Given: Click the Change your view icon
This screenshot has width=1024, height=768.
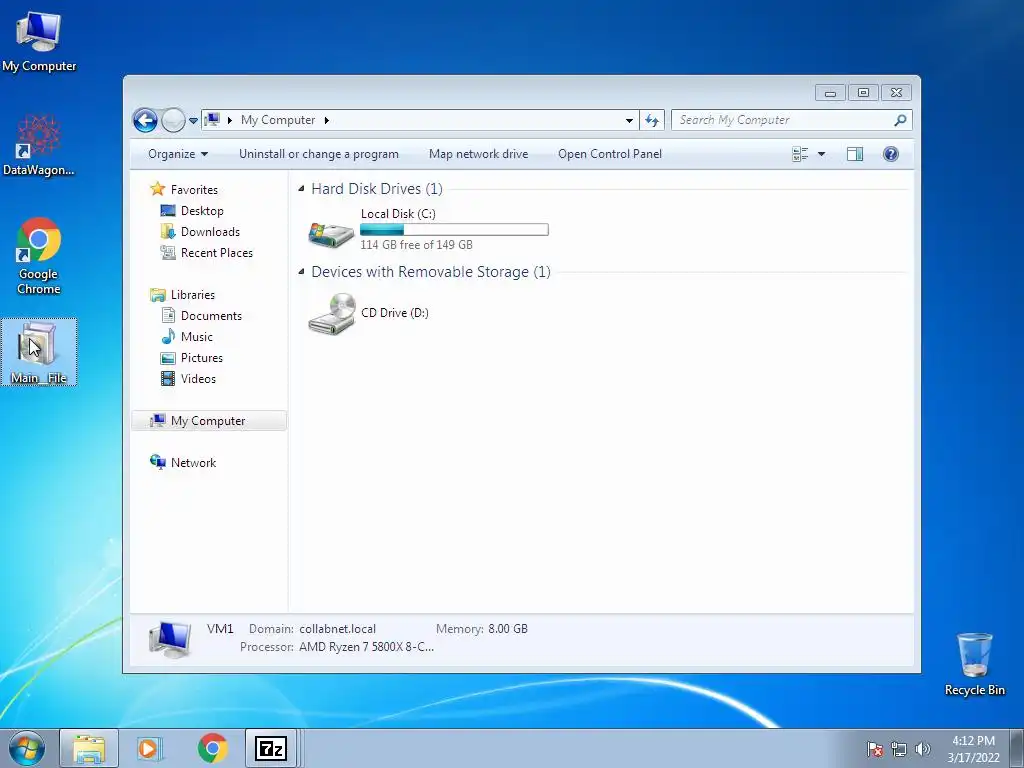Looking at the screenshot, I should pos(800,154).
